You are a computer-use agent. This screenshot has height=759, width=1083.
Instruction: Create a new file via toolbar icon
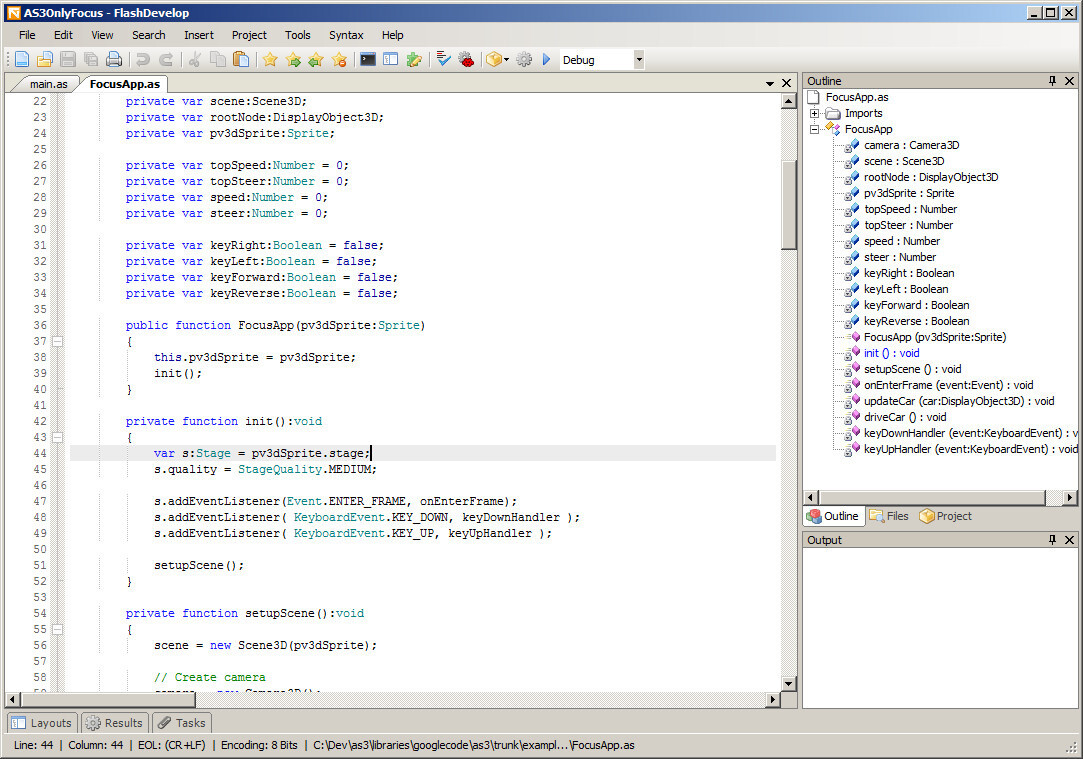[21, 60]
